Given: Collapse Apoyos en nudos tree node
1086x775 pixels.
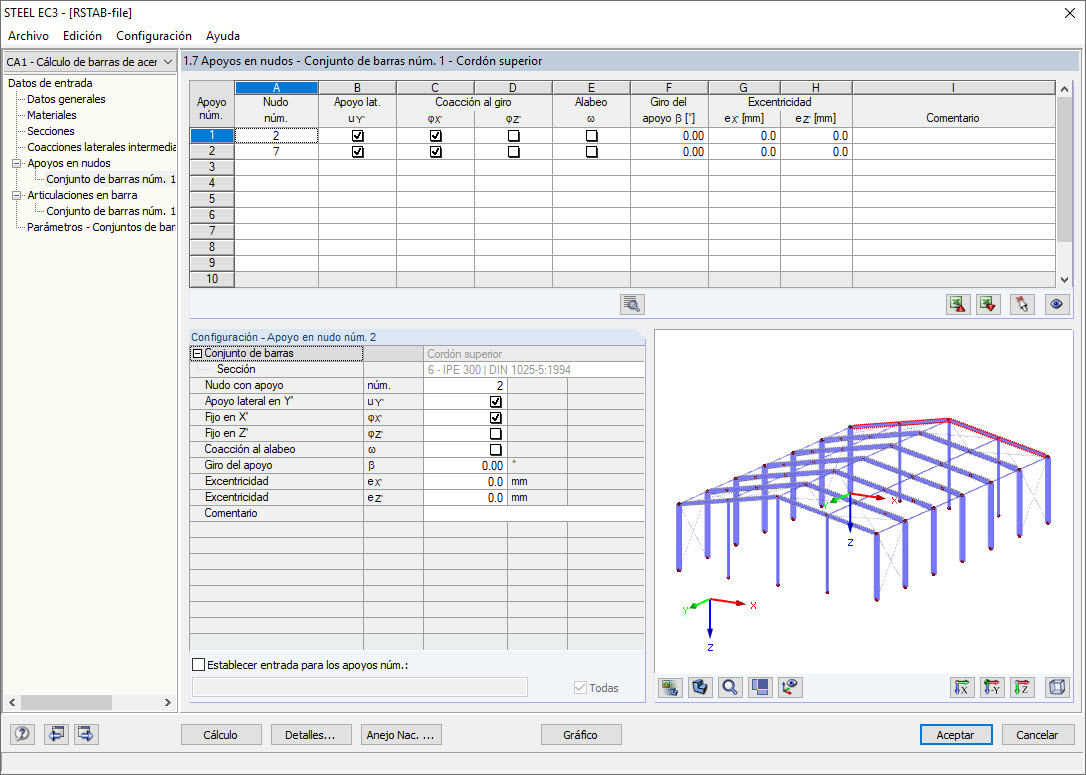Looking at the screenshot, I should tap(17, 163).
